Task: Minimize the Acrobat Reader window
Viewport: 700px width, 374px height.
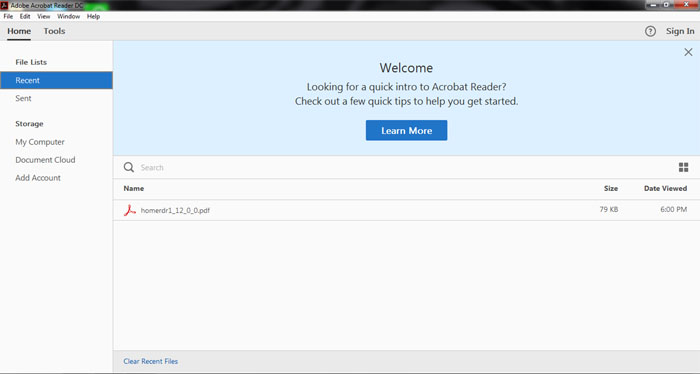Action: pos(654,4)
